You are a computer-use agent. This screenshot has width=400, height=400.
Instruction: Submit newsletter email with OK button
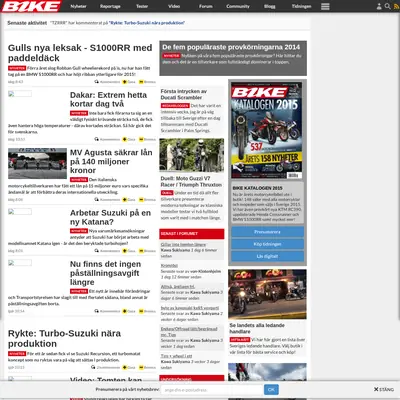click(x=271, y=390)
